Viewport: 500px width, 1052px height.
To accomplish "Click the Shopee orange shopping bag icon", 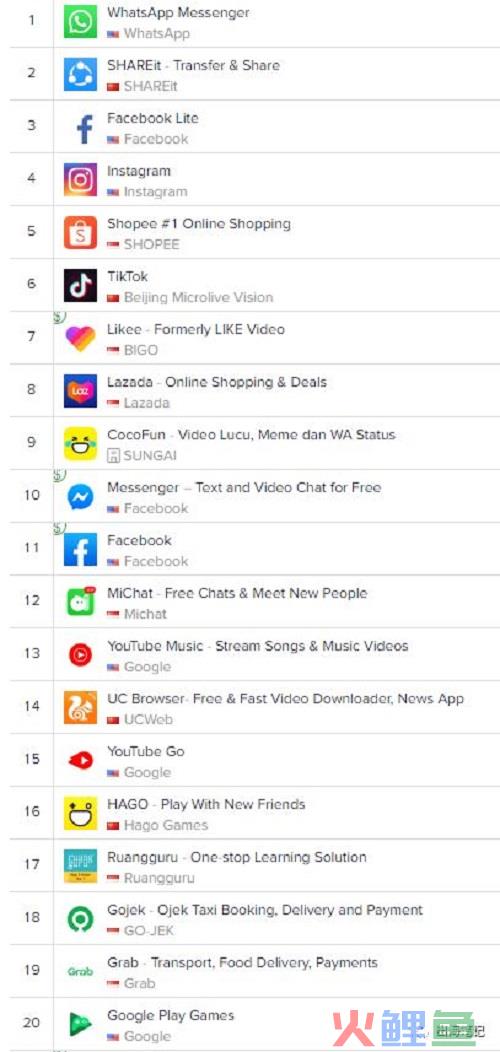I will tap(81, 232).
